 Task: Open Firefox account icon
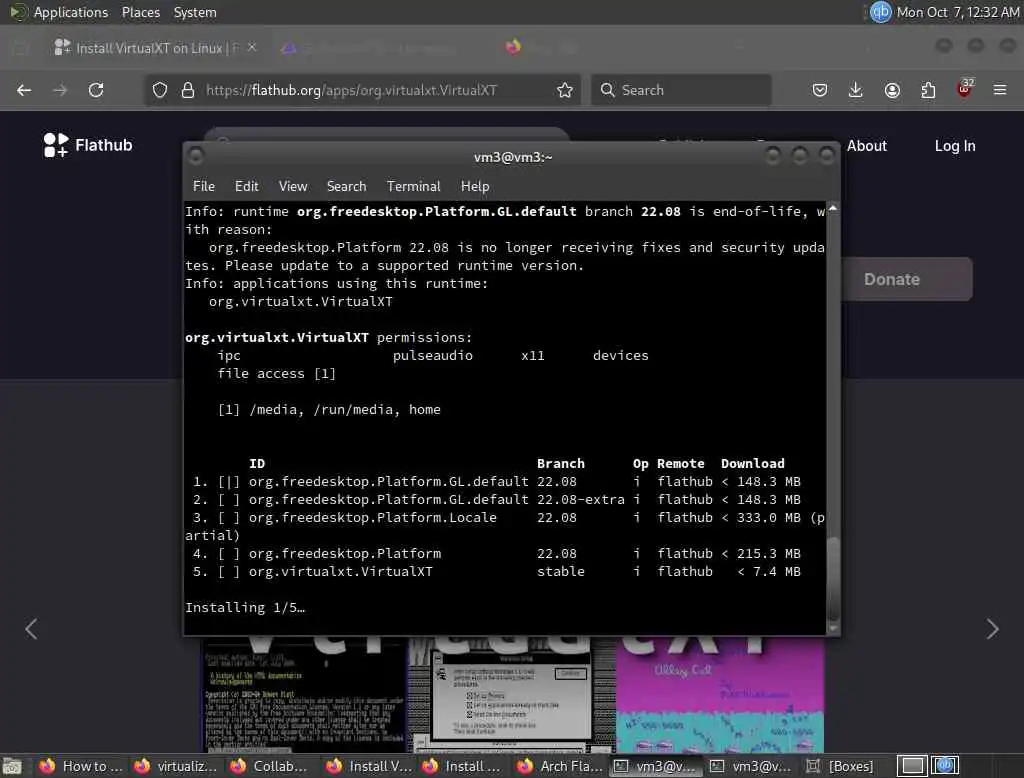pyautogui.click(x=892, y=90)
